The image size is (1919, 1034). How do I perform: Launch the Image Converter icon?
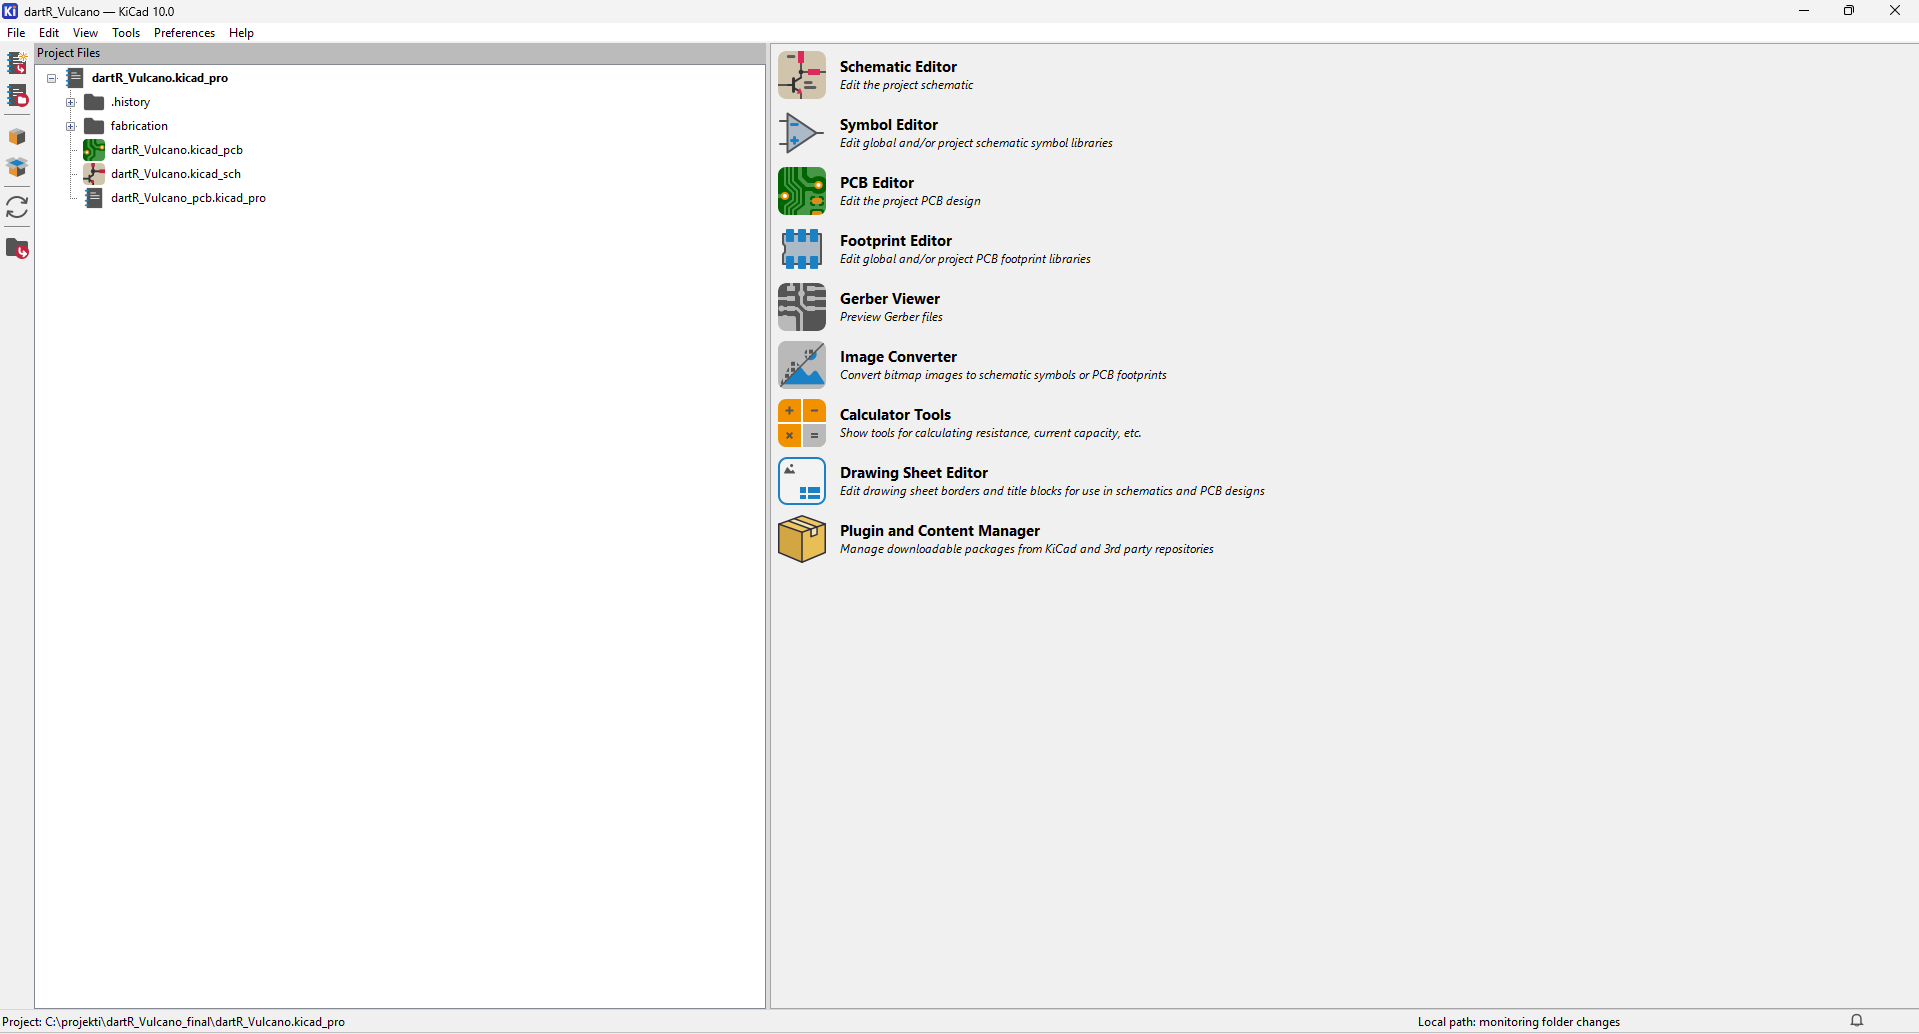click(x=802, y=365)
